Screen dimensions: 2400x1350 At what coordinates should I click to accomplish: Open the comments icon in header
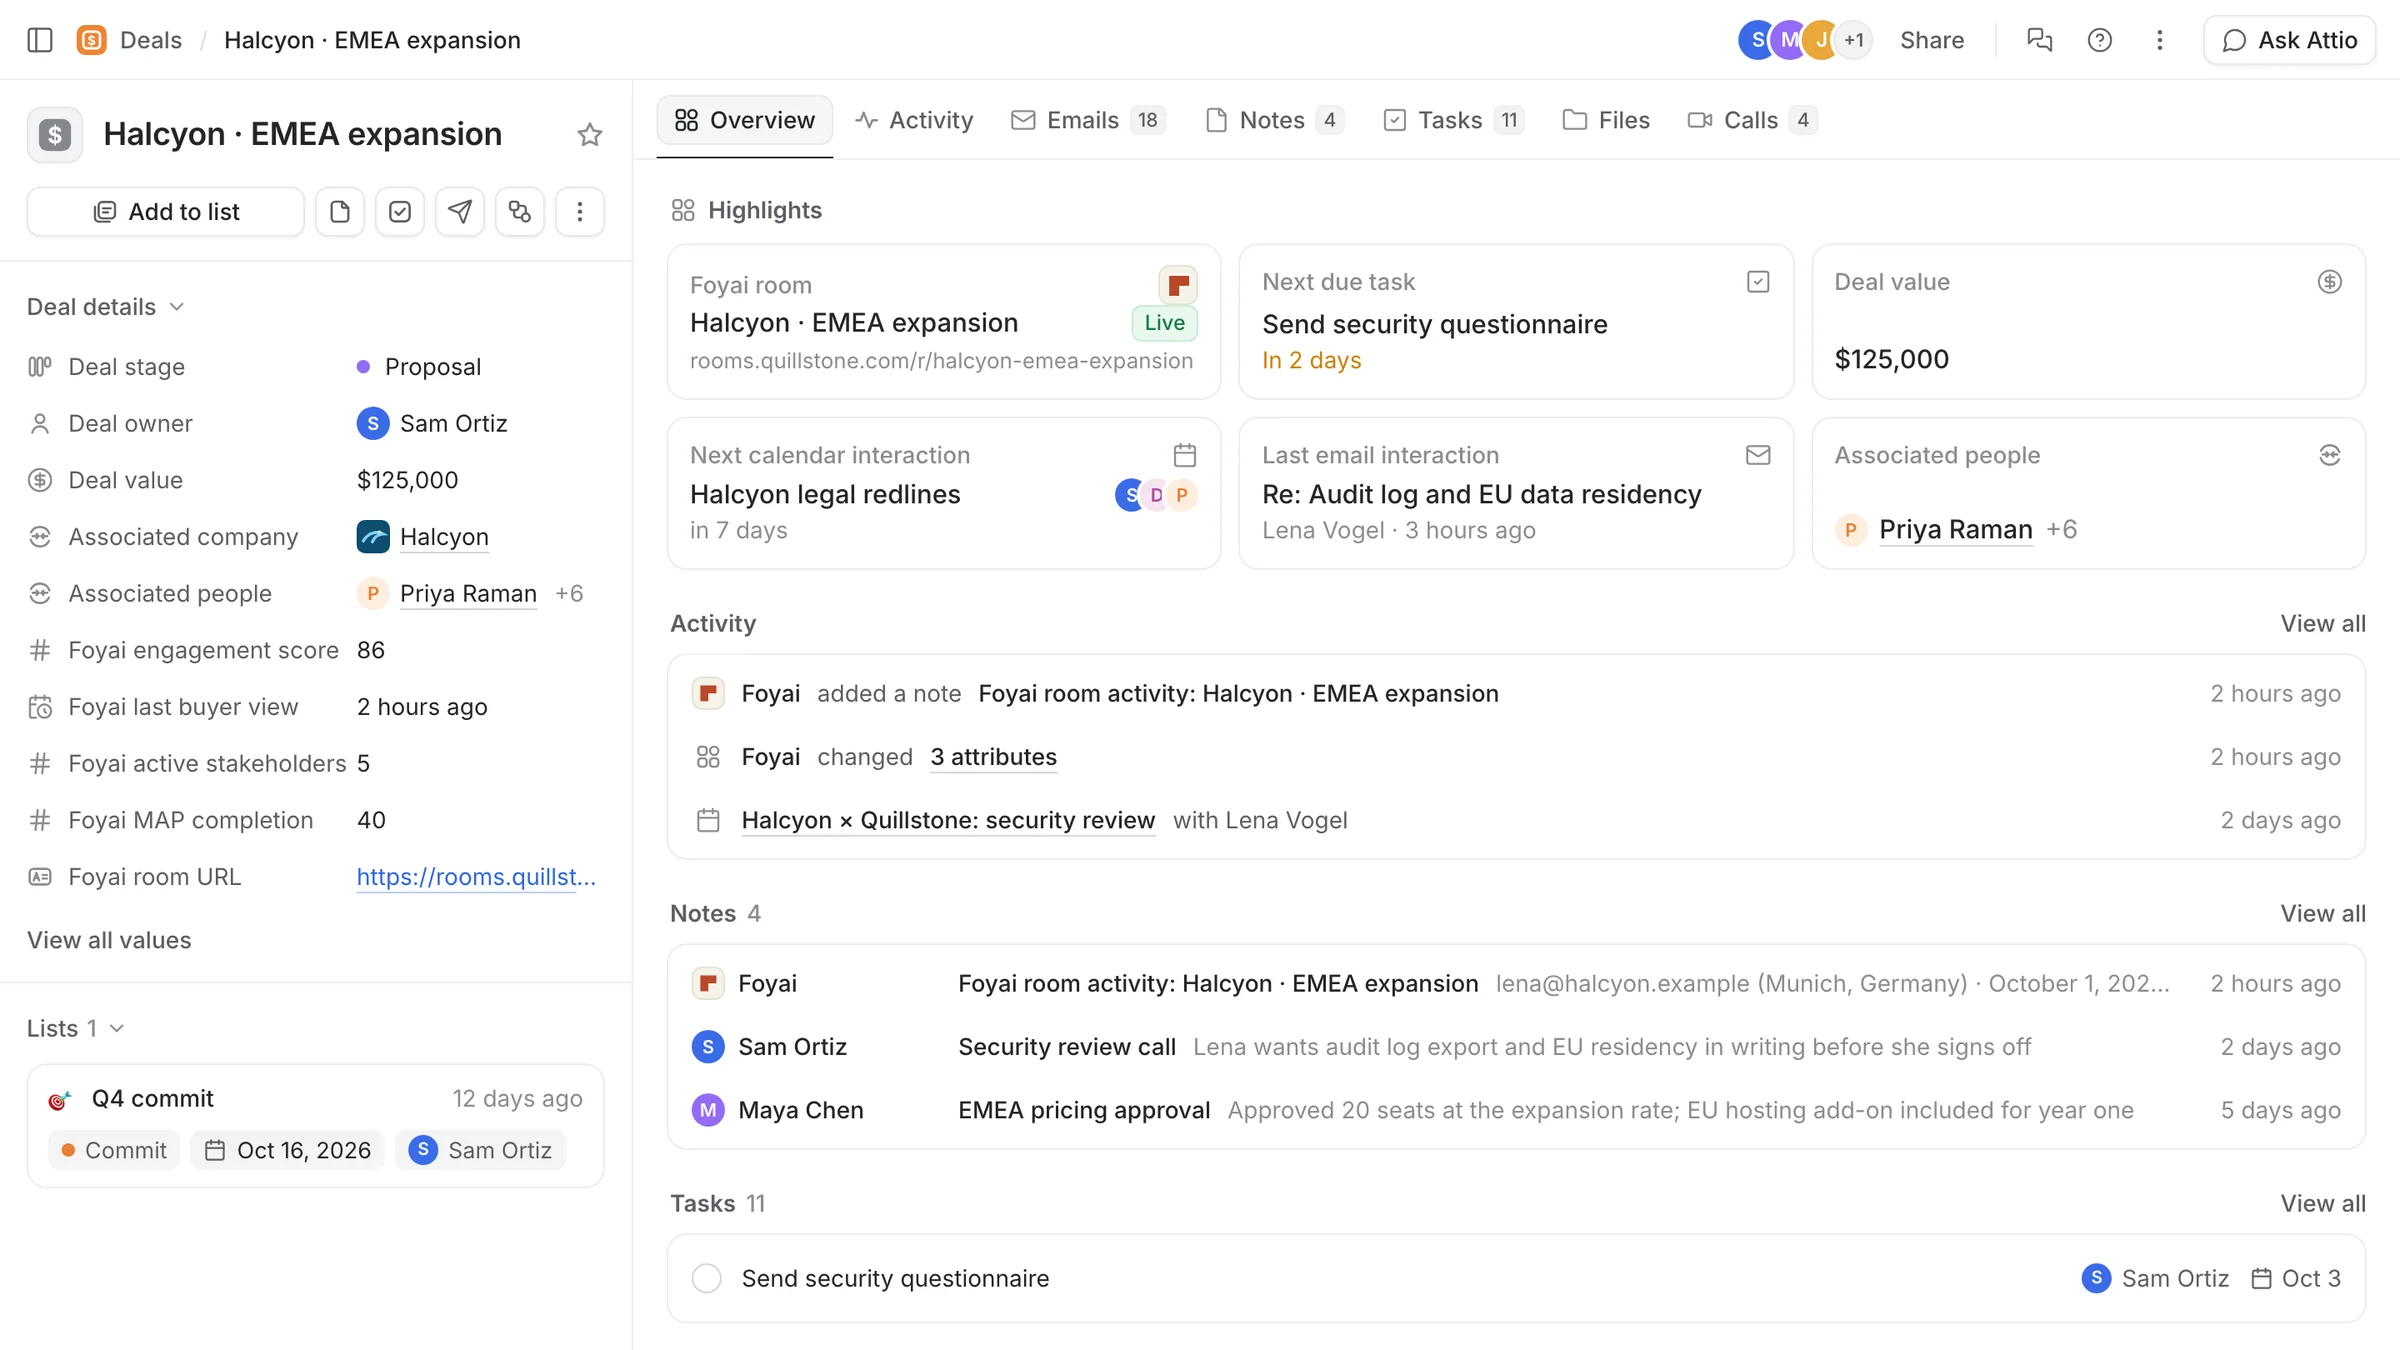click(x=2039, y=40)
